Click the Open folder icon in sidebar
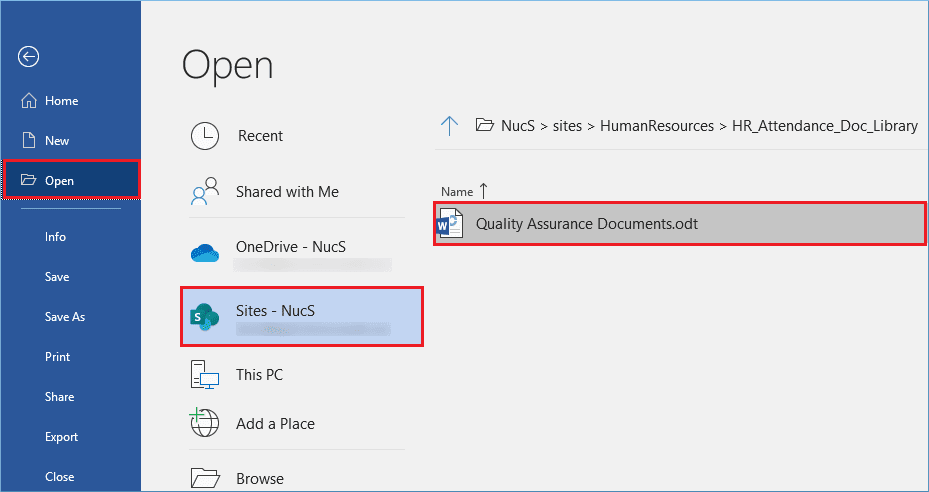This screenshot has height=492, width=929. tap(28, 180)
